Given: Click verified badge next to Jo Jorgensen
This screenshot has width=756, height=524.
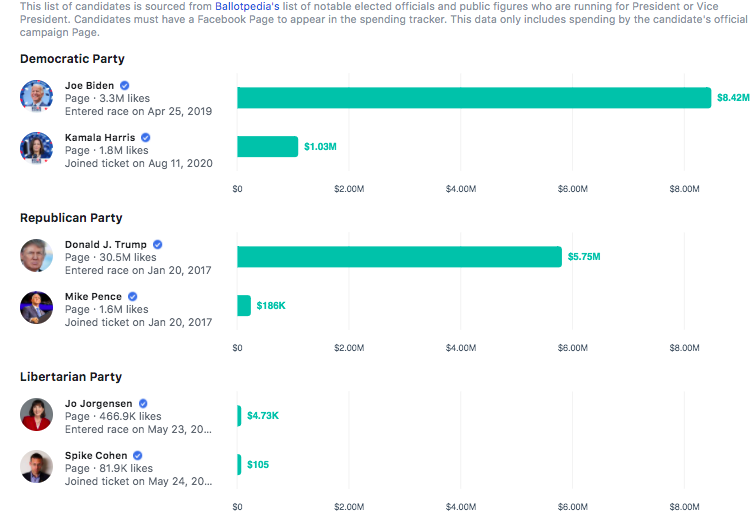Looking at the screenshot, I should coord(144,404).
